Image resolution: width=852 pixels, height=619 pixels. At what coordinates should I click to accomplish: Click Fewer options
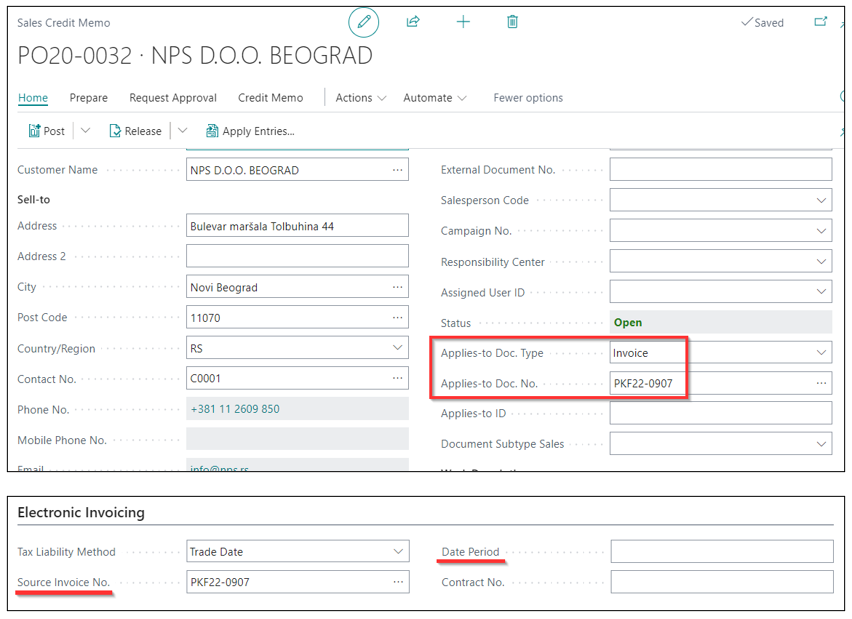click(x=528, y=98)
